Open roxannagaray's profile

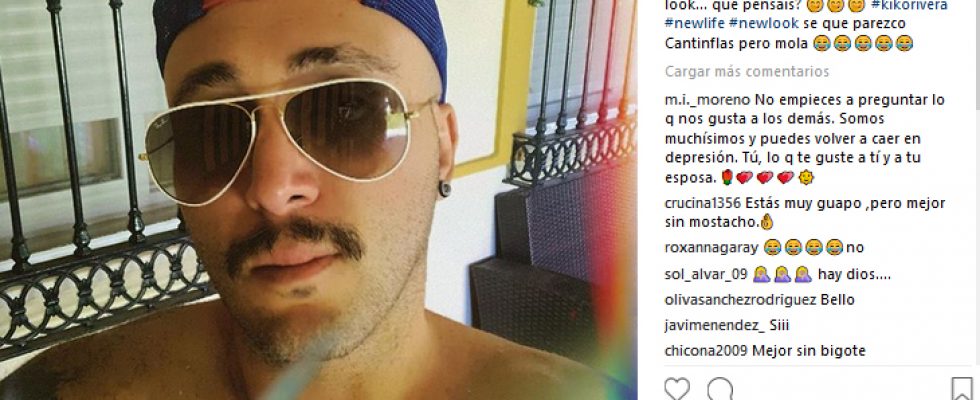coord(711,248)
